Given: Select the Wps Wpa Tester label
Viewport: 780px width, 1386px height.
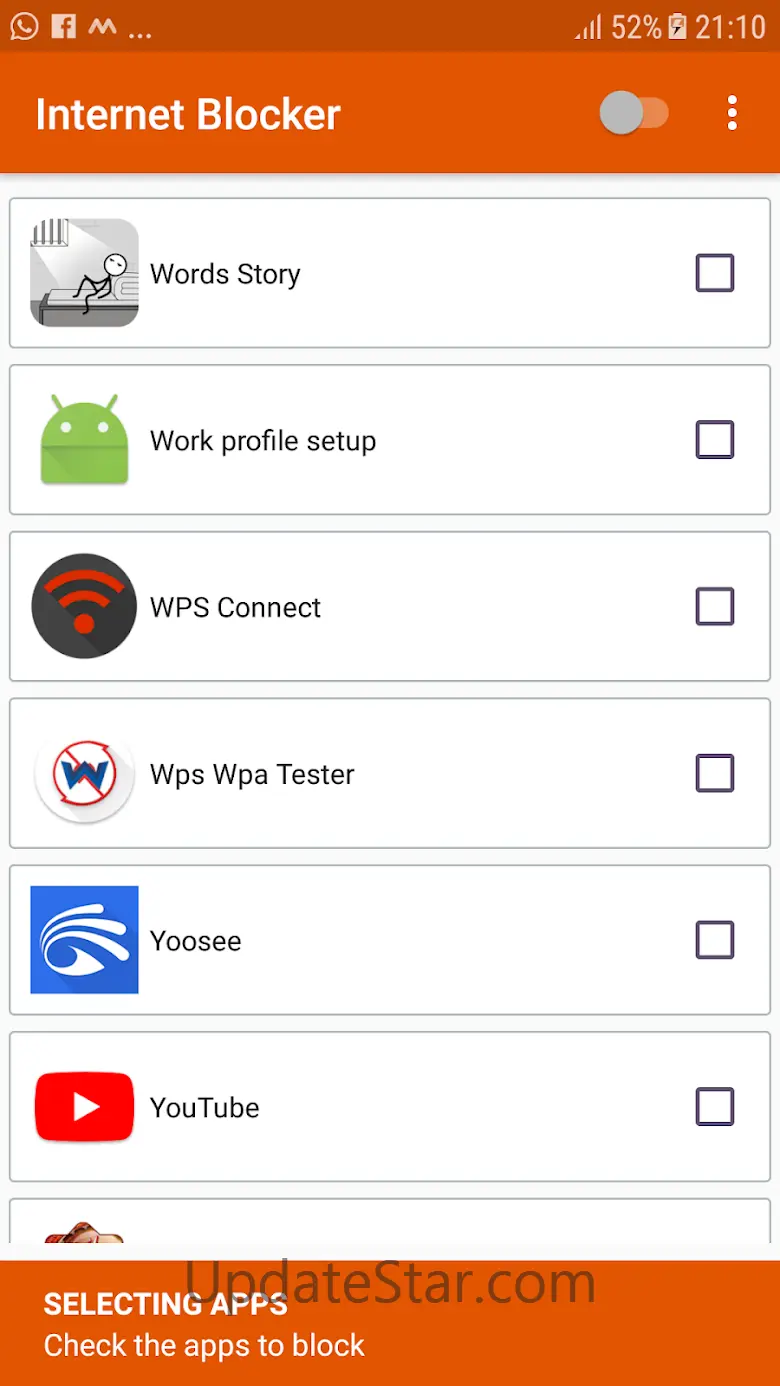Looking at the screenshot, I should tap(252, 775).
